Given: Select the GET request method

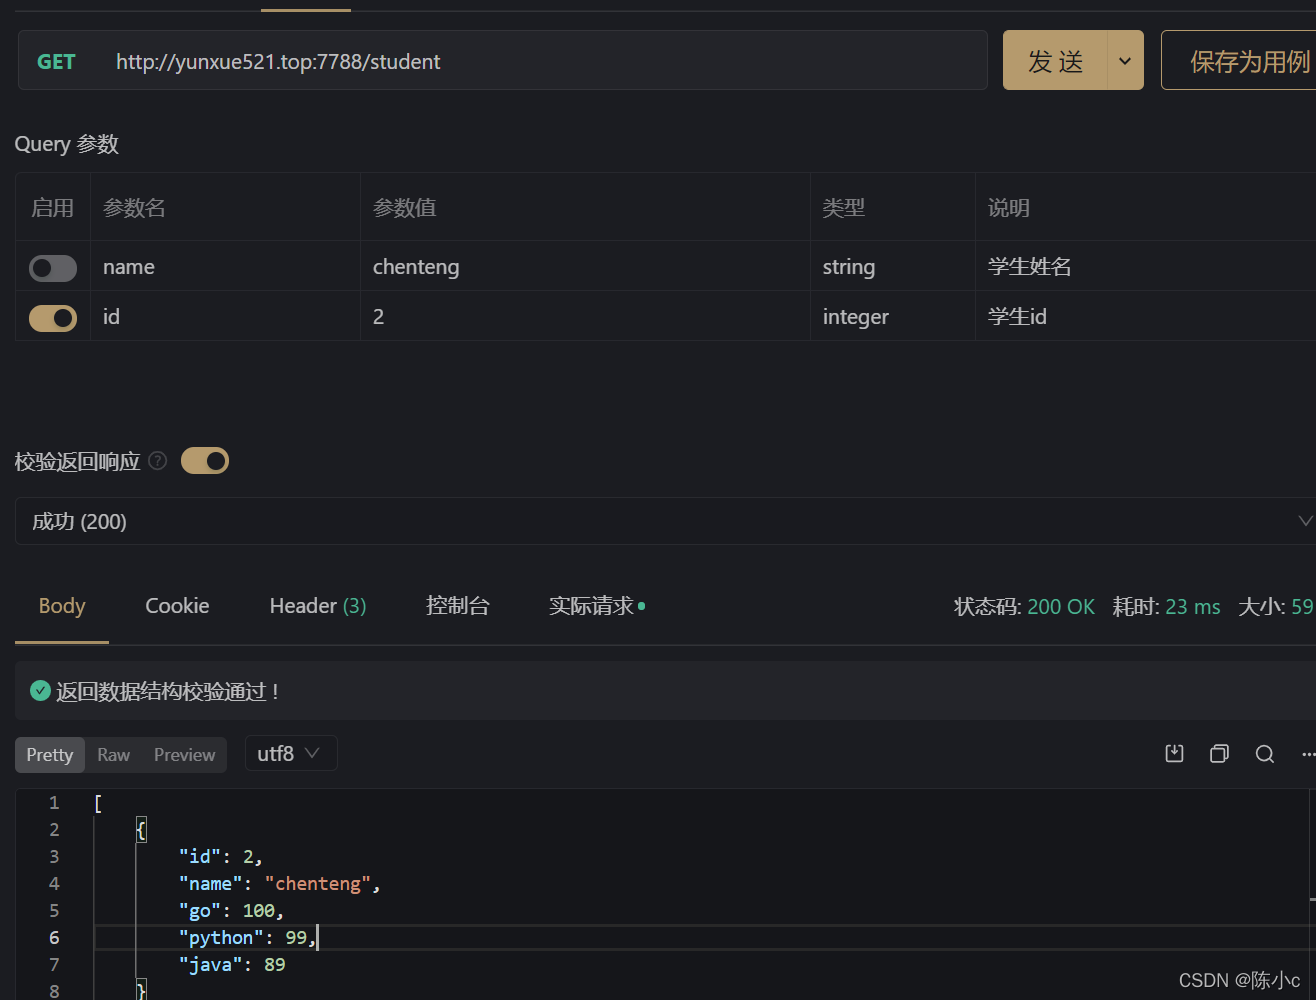Looking at the screenshot, I should [x=56, y=62].
